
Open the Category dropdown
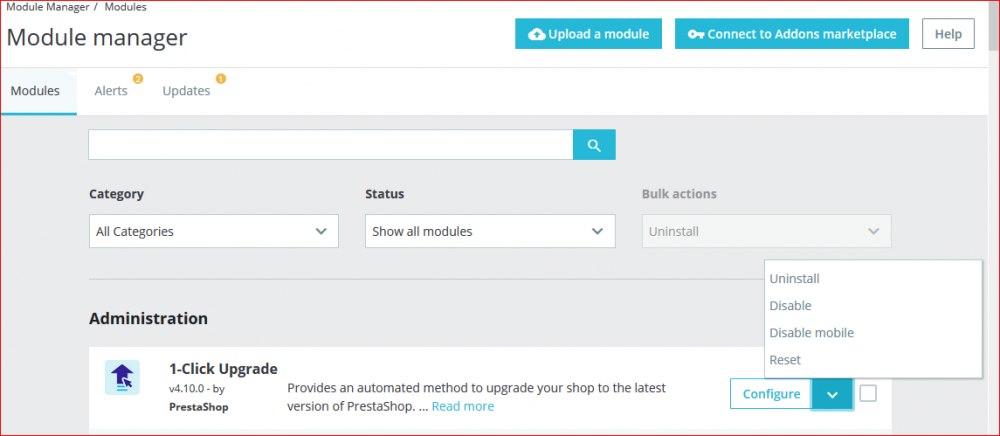pos(214,231)
